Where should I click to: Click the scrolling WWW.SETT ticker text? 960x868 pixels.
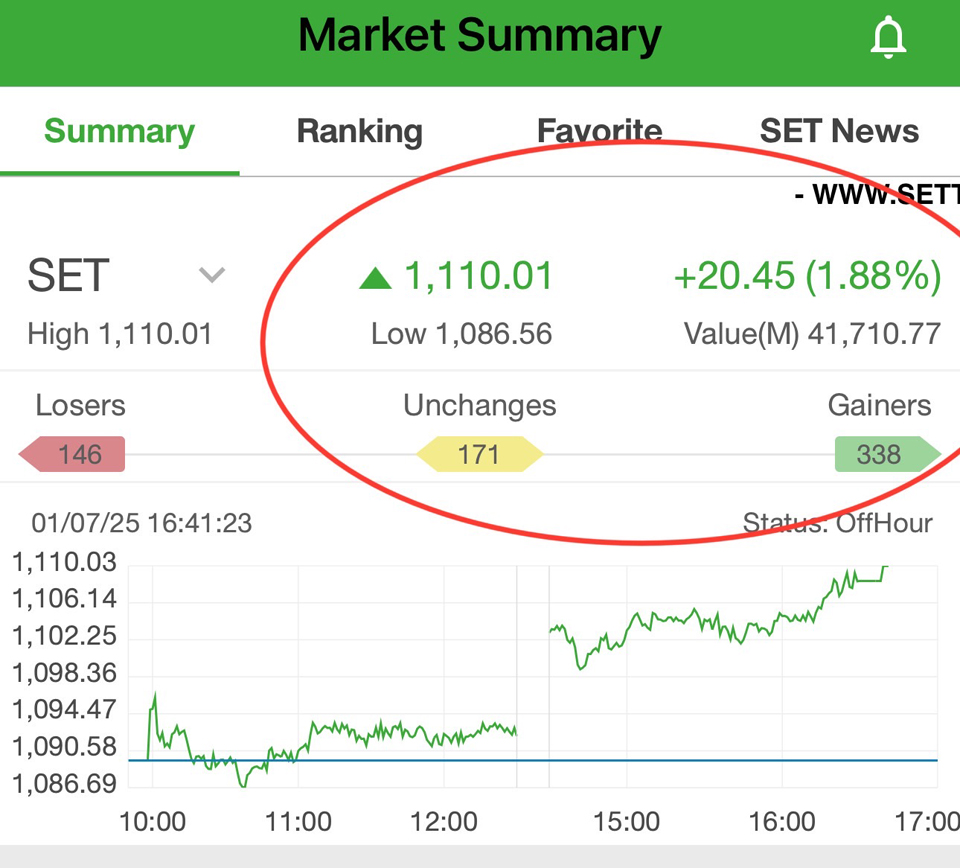point(877,195)
